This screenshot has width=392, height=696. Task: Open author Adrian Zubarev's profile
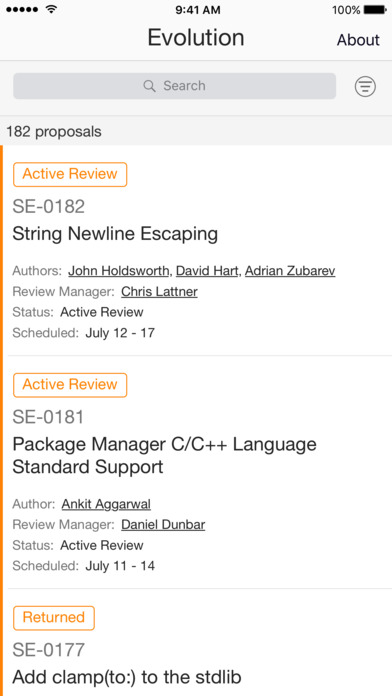pyautogui.click(x=290, y=271)
